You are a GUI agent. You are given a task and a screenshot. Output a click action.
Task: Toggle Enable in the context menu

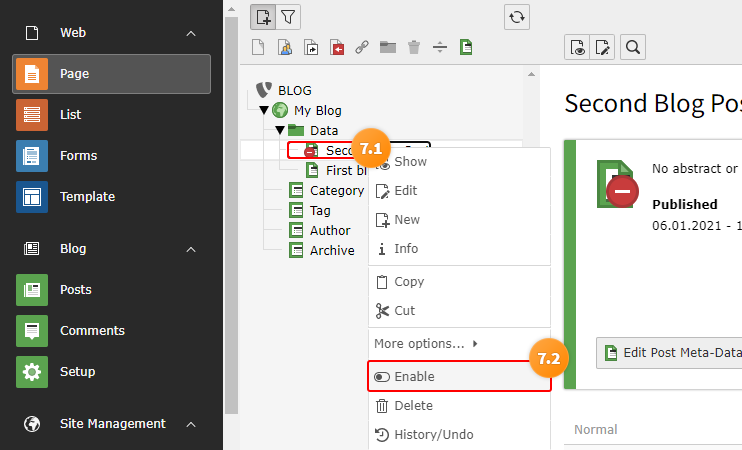[459, 377]
